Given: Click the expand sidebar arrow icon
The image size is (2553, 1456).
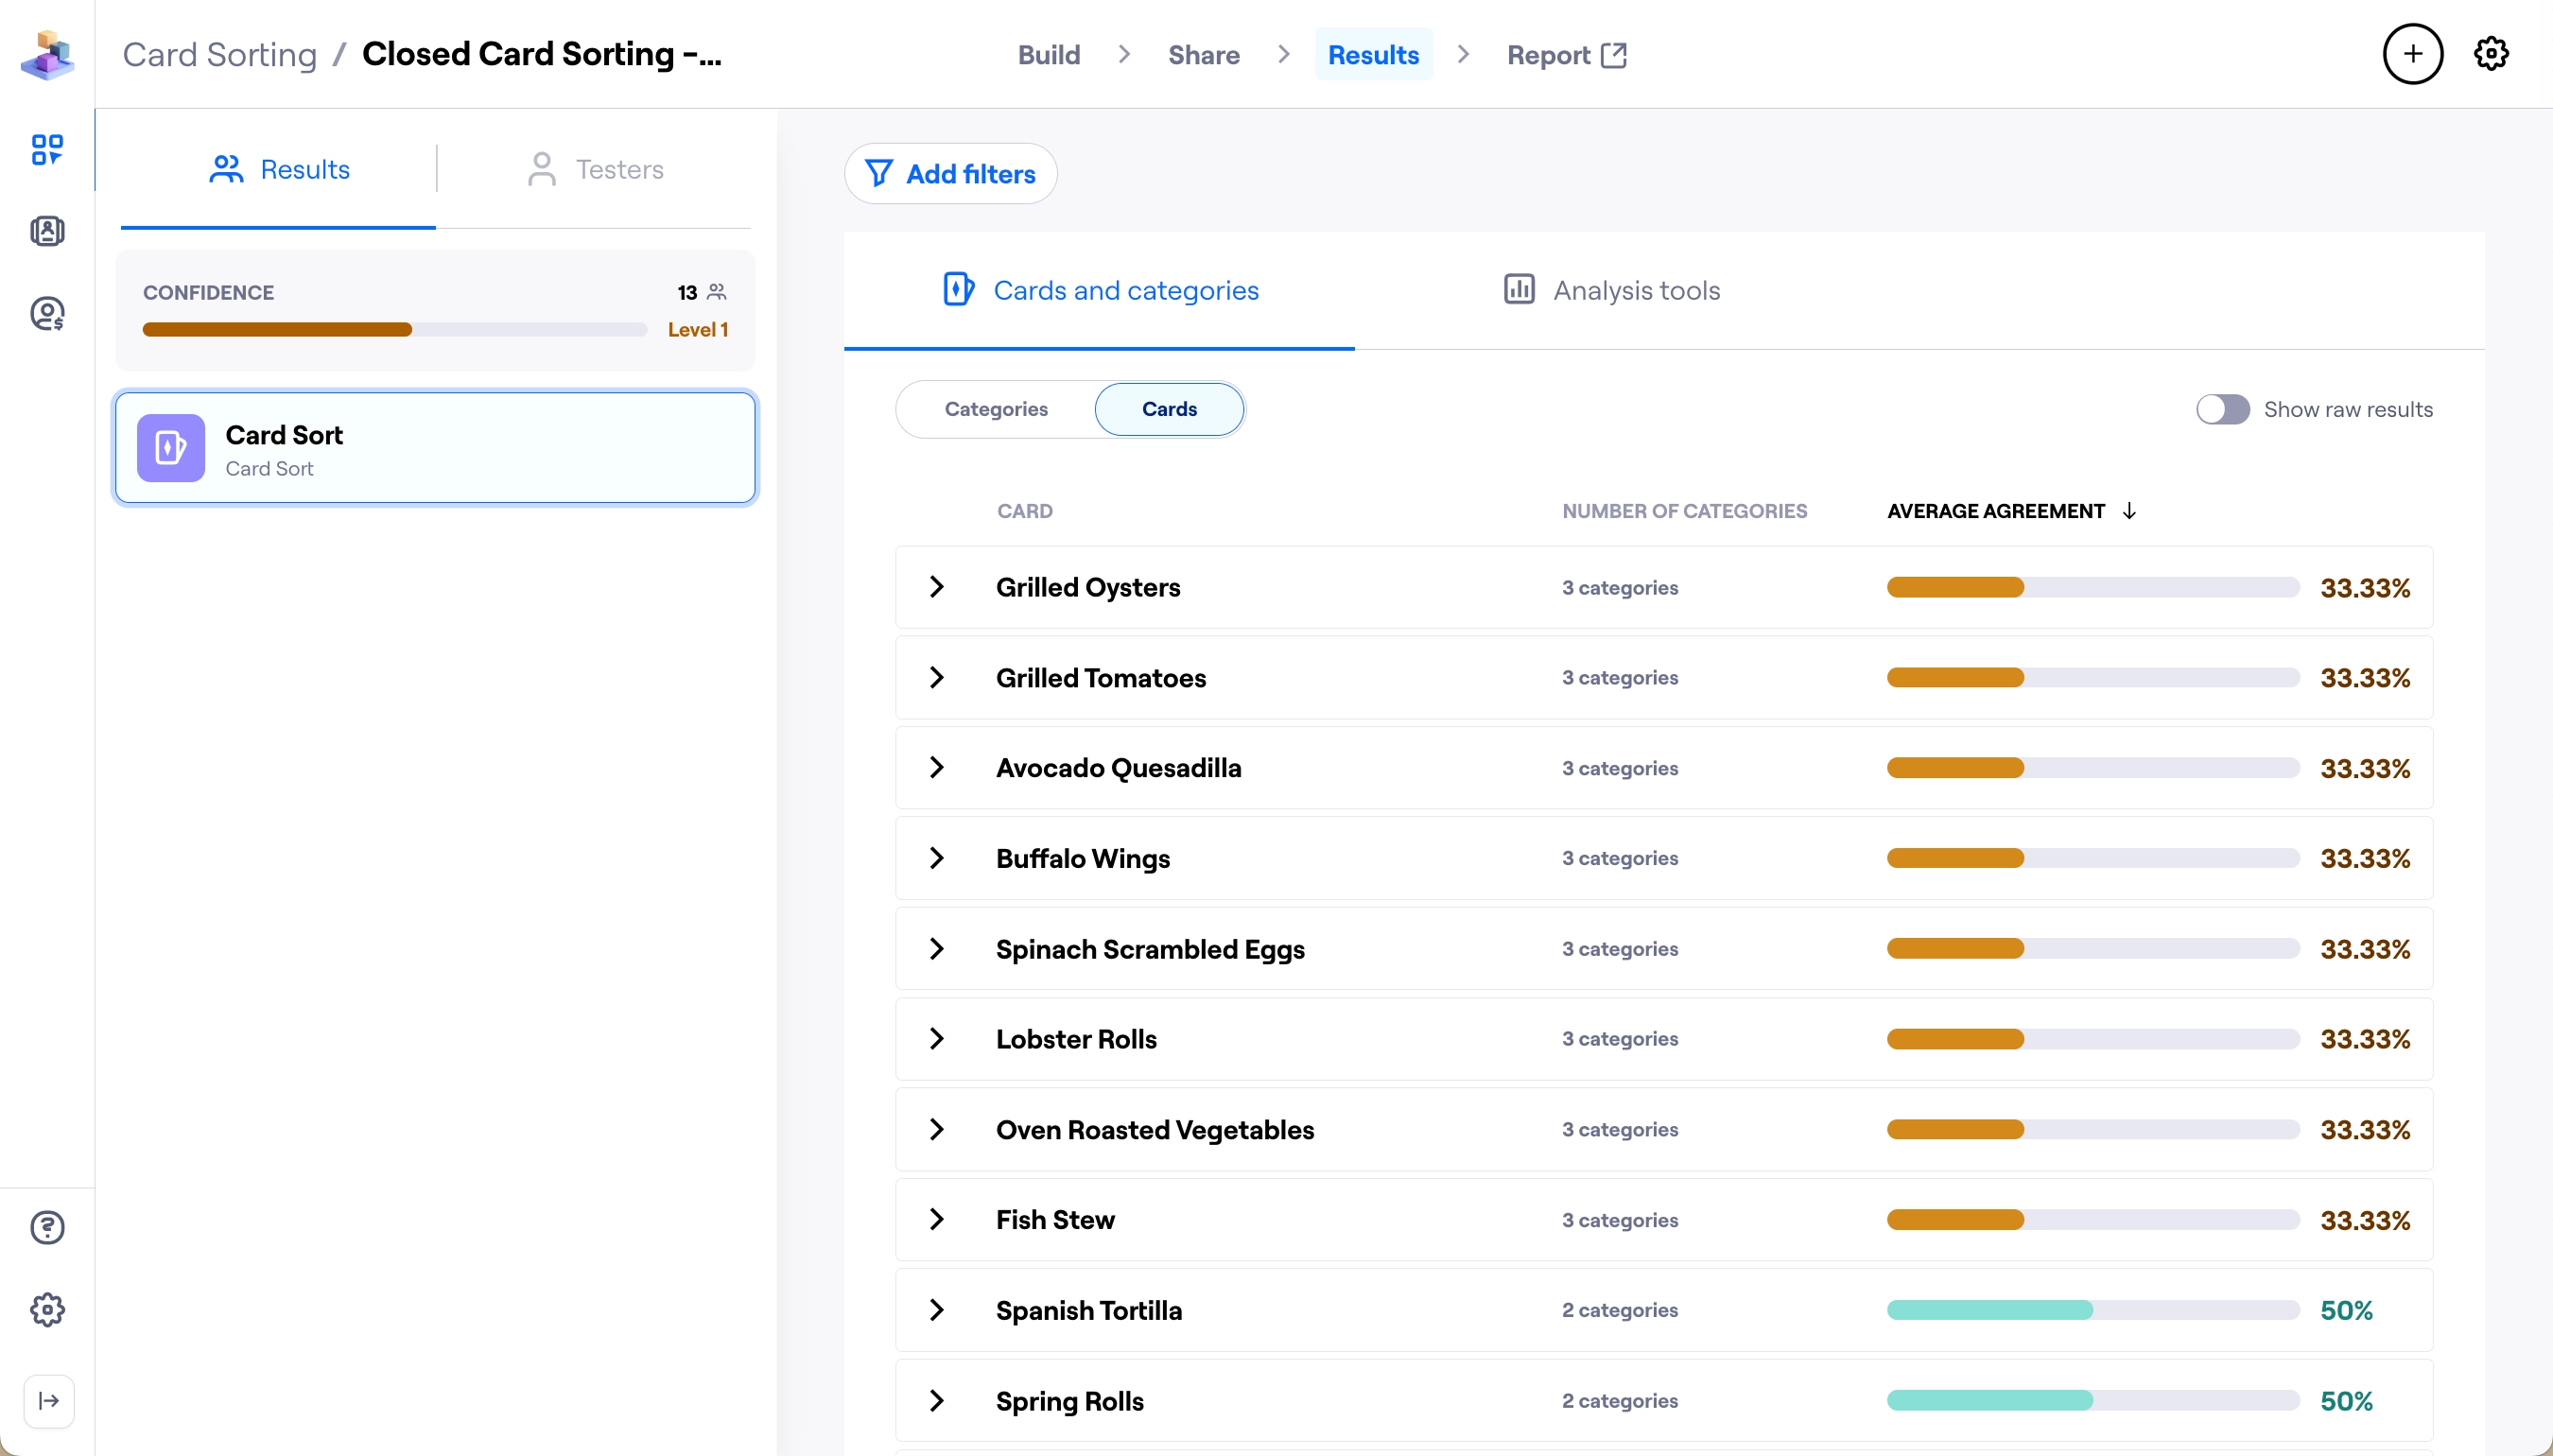Looking at the screenshot, I should (x=49, y=1400).
